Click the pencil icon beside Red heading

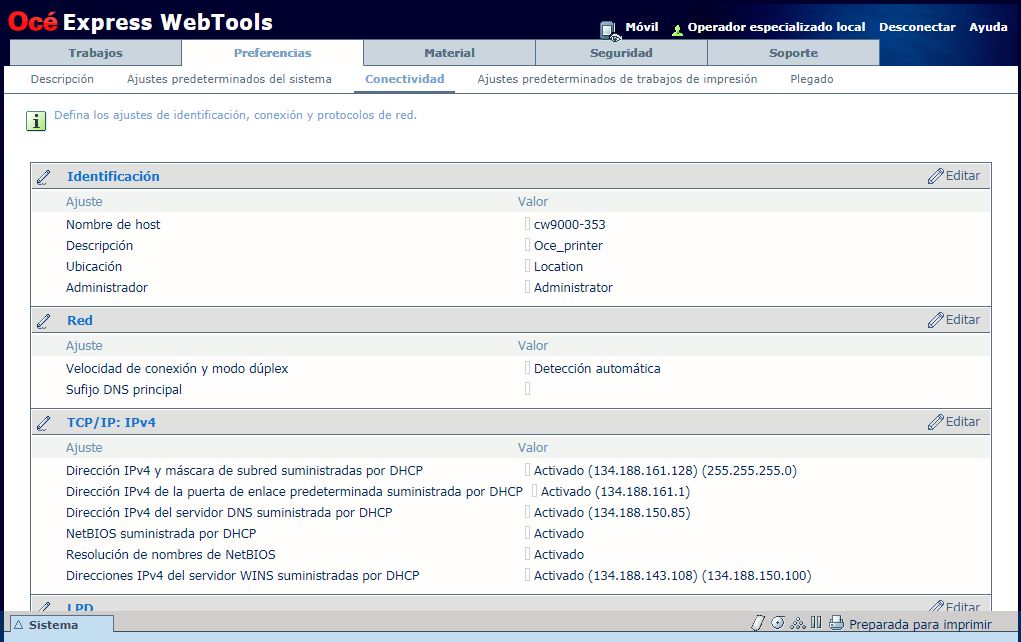click(x=44, y=321)
